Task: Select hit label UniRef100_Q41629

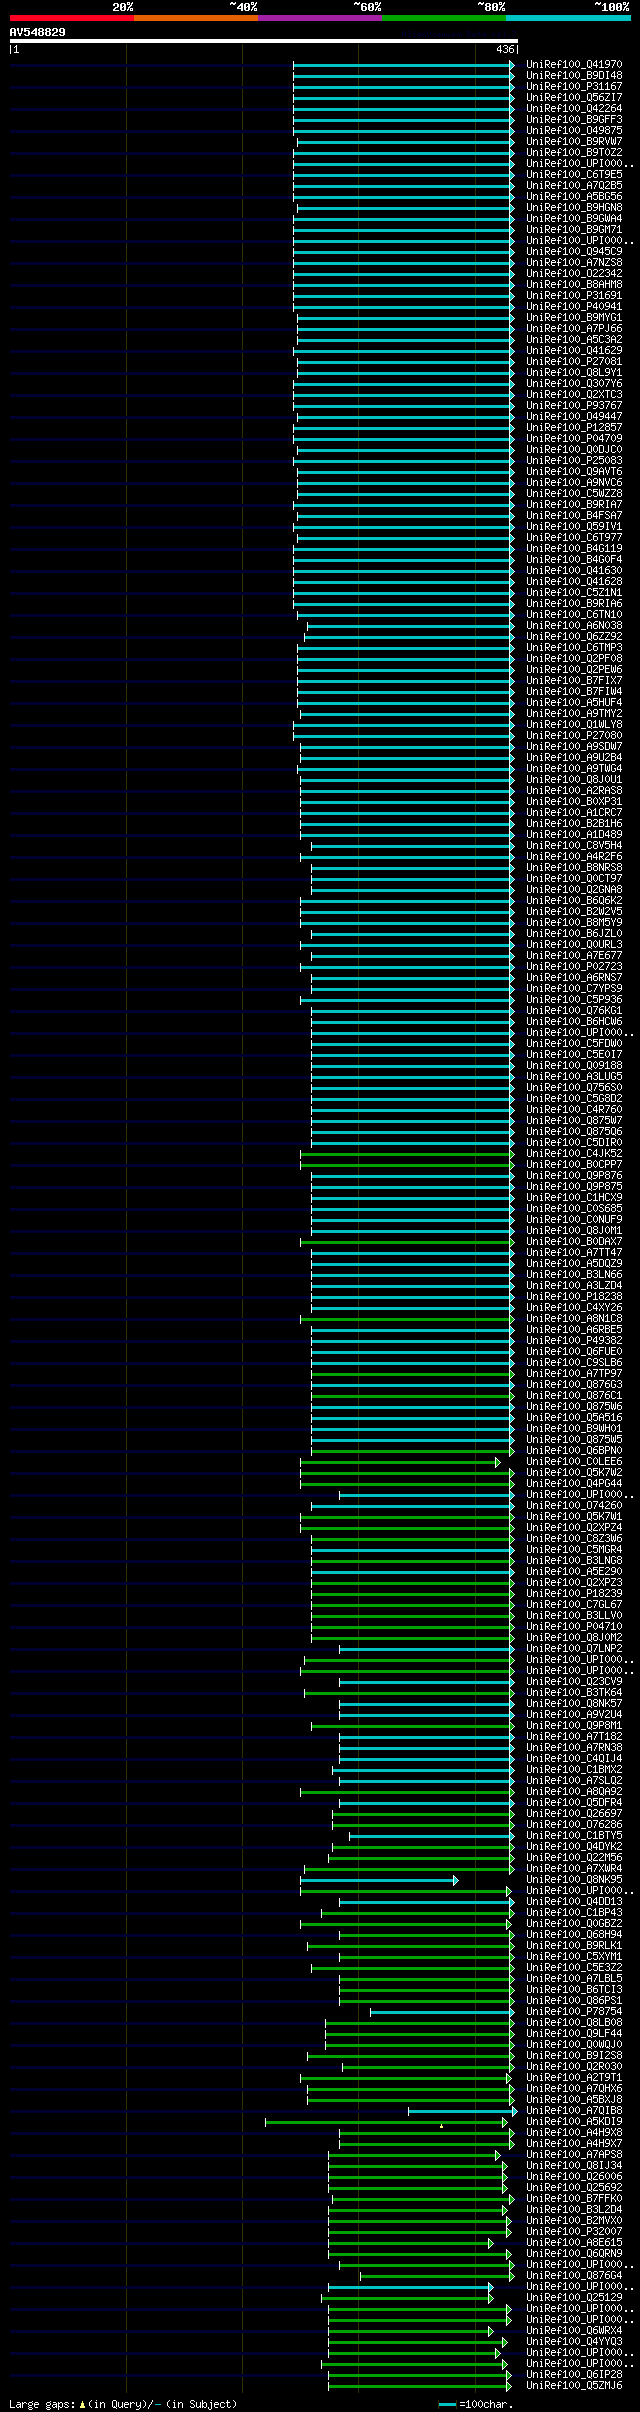Action: (574, 351)
